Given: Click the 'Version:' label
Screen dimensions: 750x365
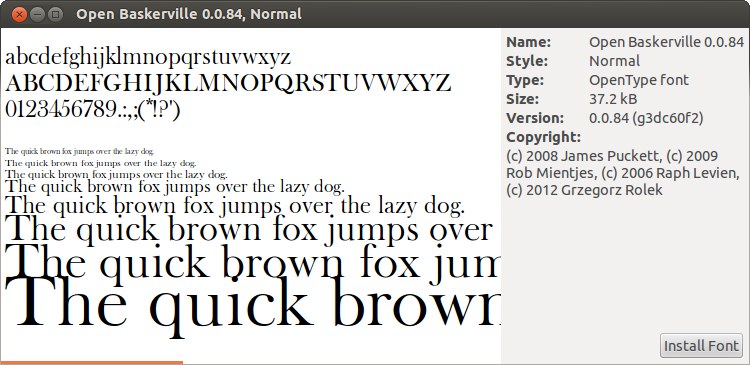Looking at the screenshot, I should tap(535, 118).
